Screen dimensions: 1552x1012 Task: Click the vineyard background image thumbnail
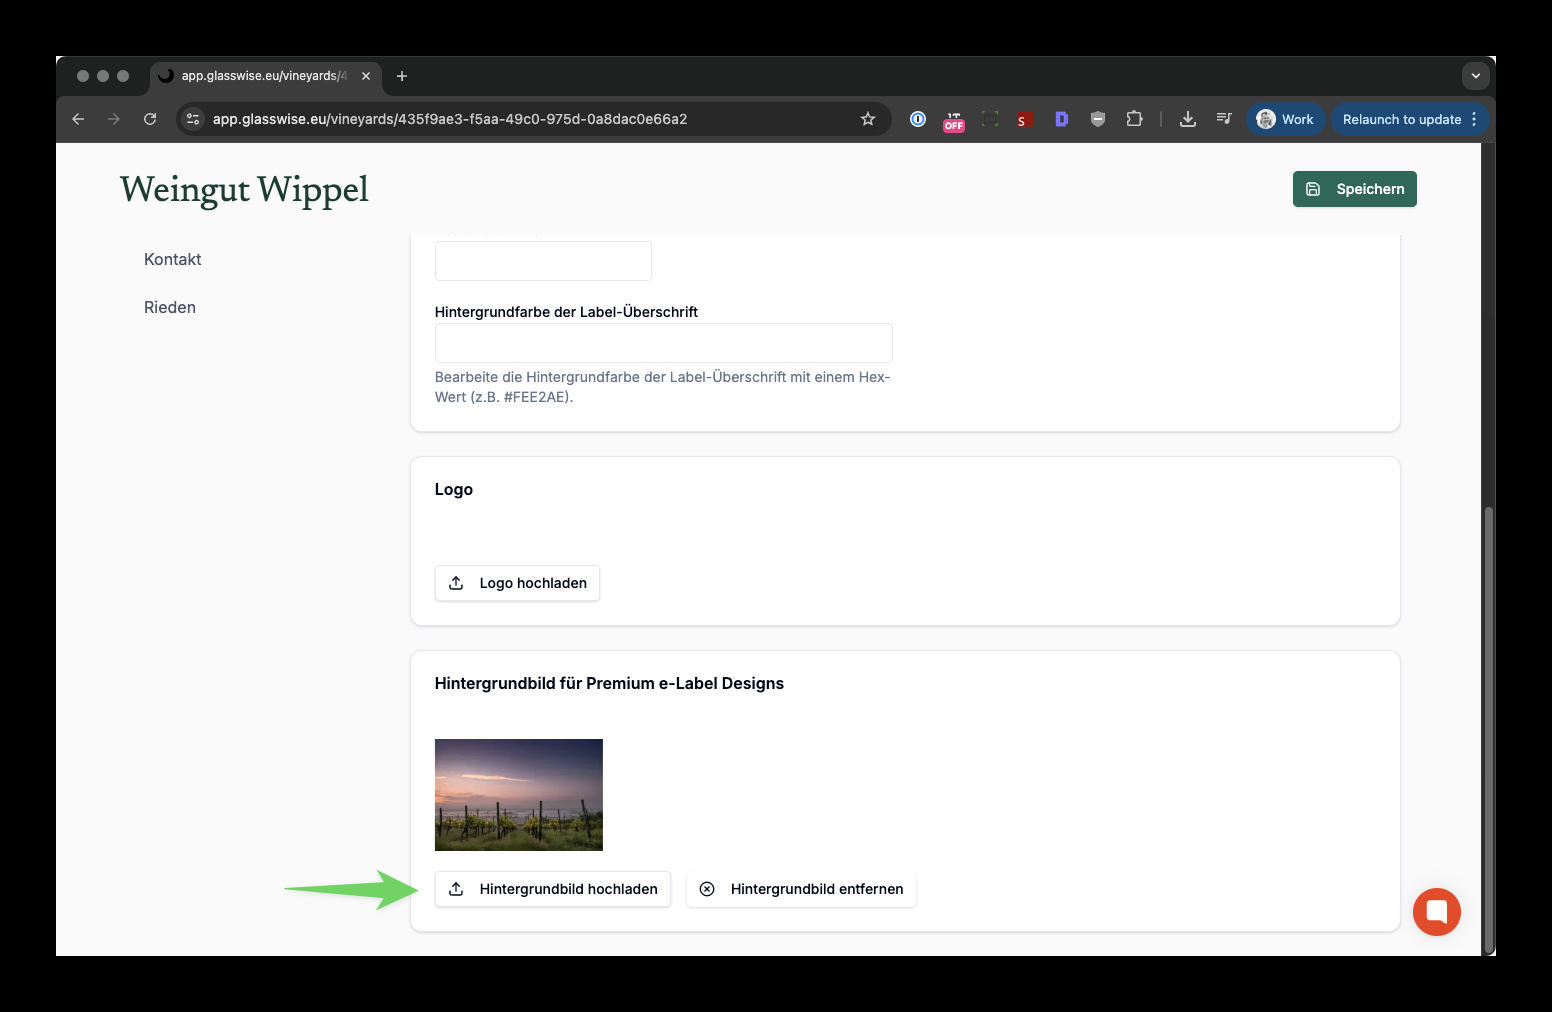519,795
